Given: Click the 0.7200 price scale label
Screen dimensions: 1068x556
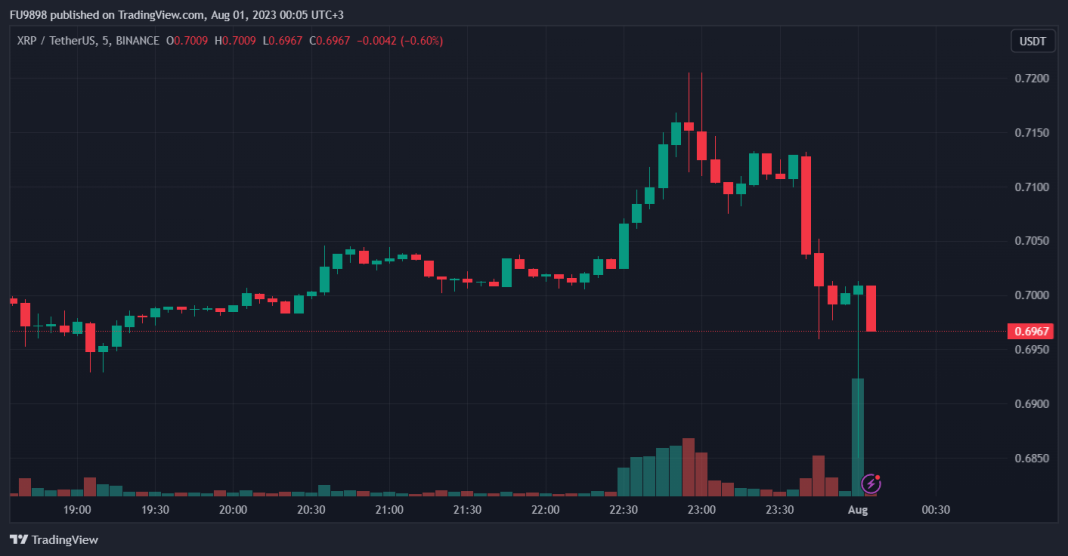Looking at the screenshot, I should coord(1031,78).
